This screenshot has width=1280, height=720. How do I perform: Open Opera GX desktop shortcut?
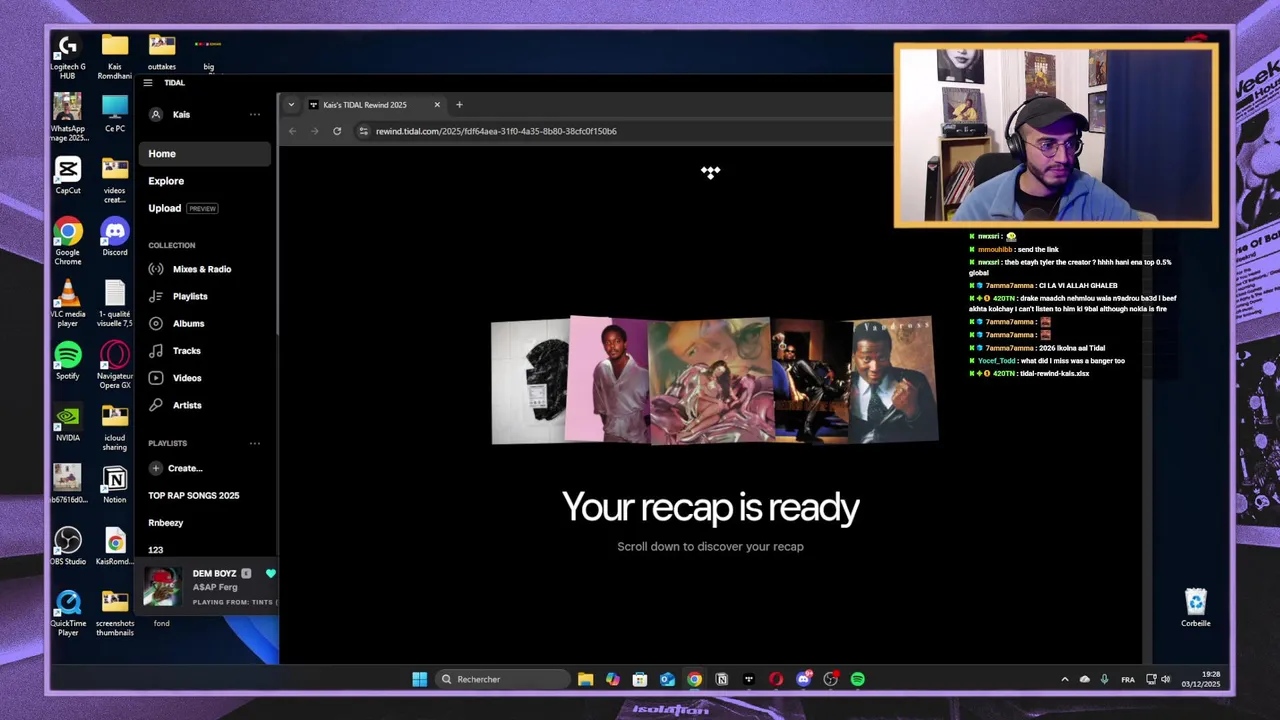tap(115, 366)
